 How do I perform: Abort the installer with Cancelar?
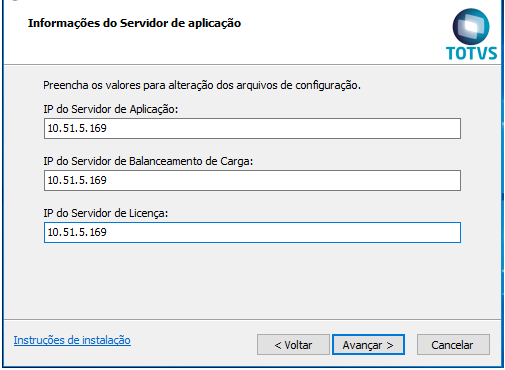453,345
